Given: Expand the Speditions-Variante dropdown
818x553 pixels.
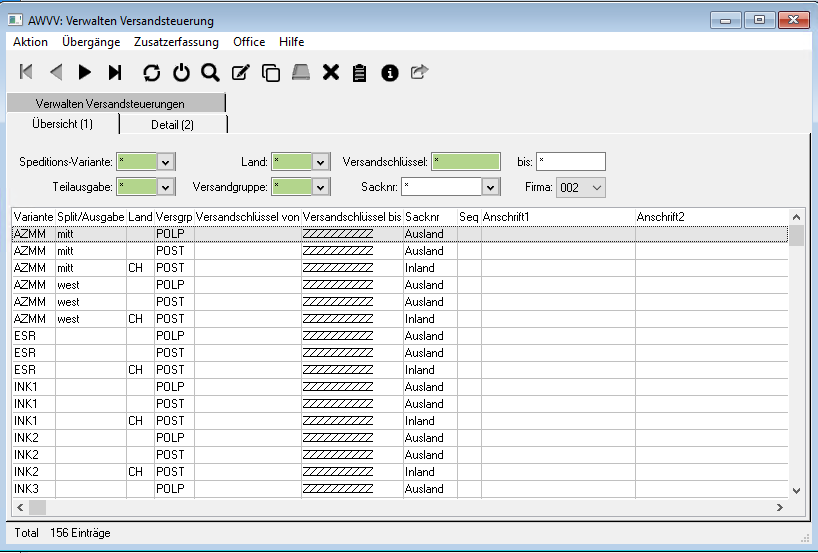Looking at the screenshot, I should click(166, 162).
